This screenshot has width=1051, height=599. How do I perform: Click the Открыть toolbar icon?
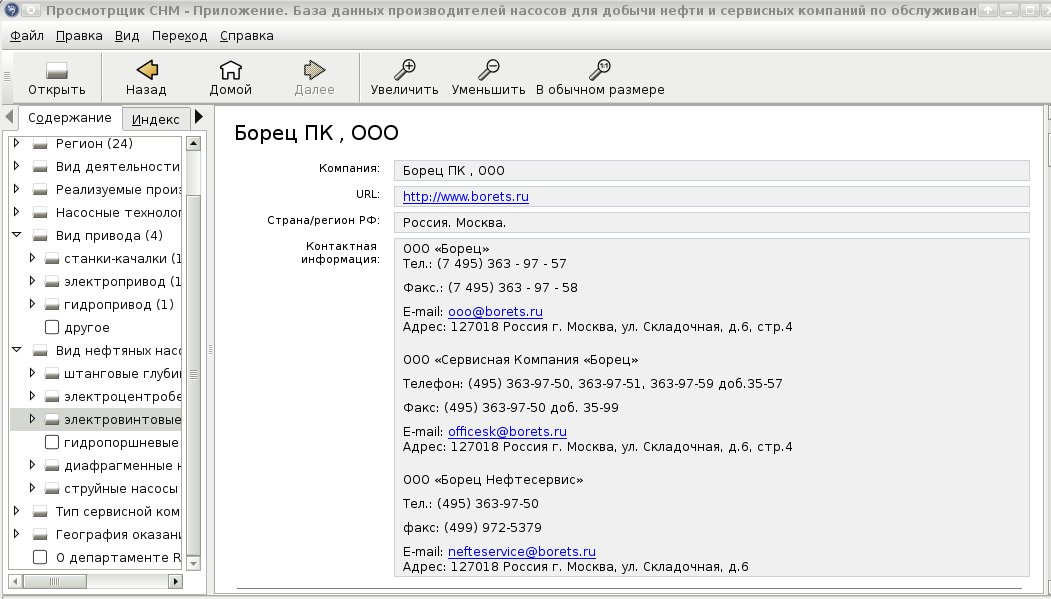56,70
